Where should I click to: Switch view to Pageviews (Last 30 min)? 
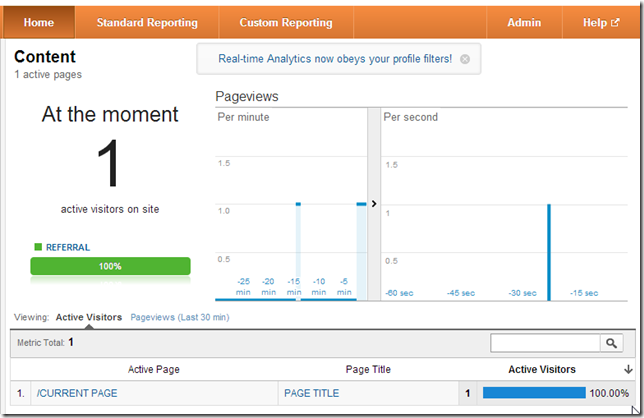coord(180,317)
